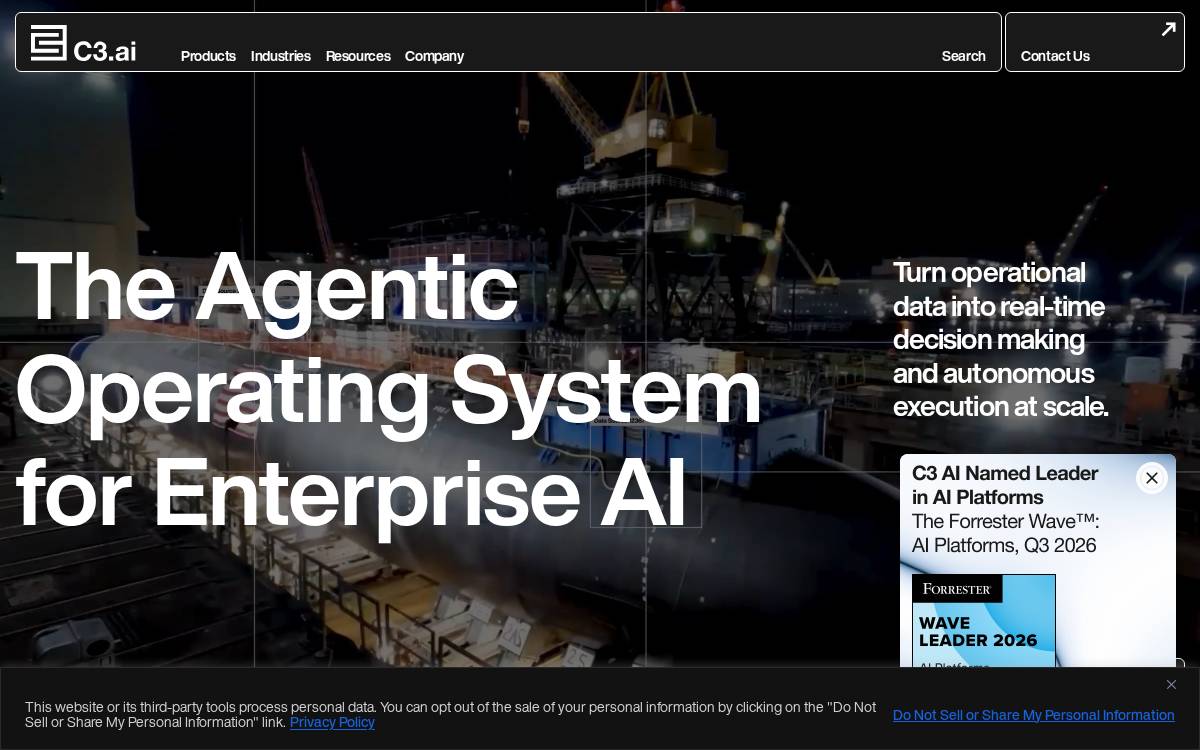Screen dimensions: 1200x750
Task: Click Do Not Sell or Share My Personal Information
Action: pyautogui.click(x=1034, y=715)
